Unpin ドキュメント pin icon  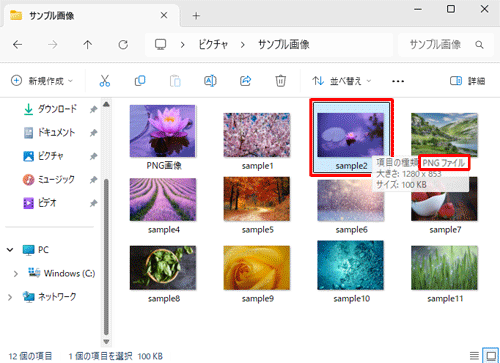(x=93, y=133)
